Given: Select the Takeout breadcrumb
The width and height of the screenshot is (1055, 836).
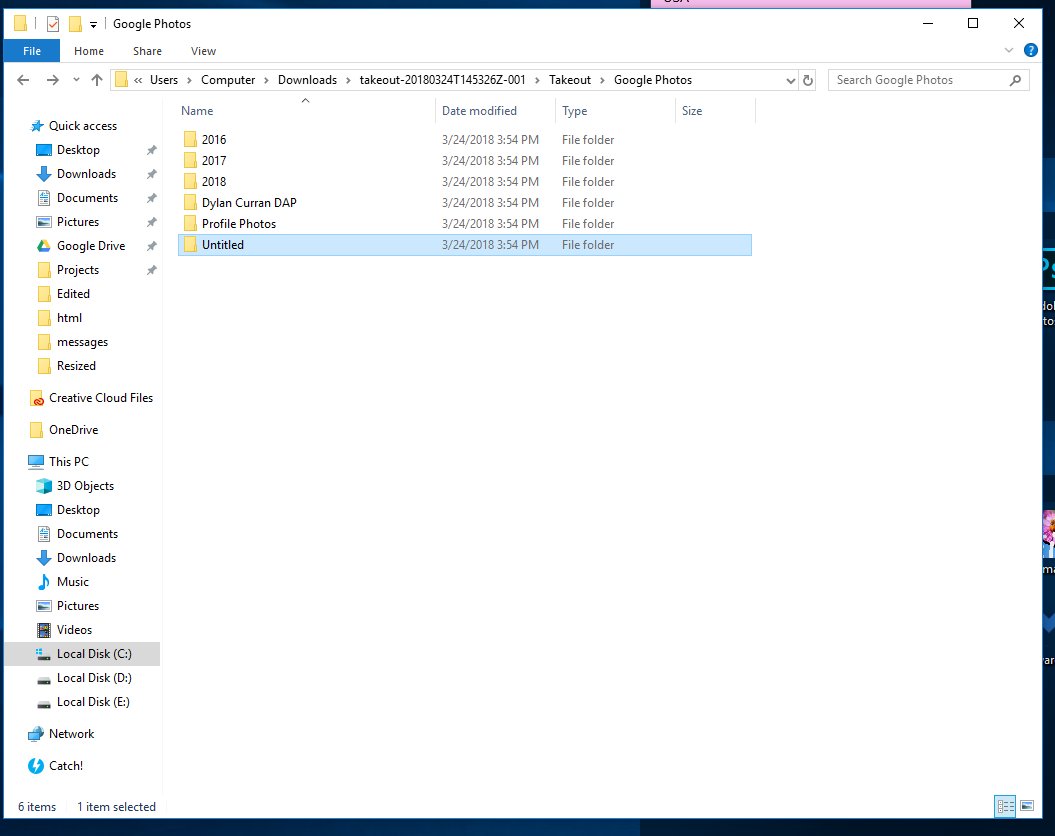Looking at the screenshot, I should pos(570,80).
